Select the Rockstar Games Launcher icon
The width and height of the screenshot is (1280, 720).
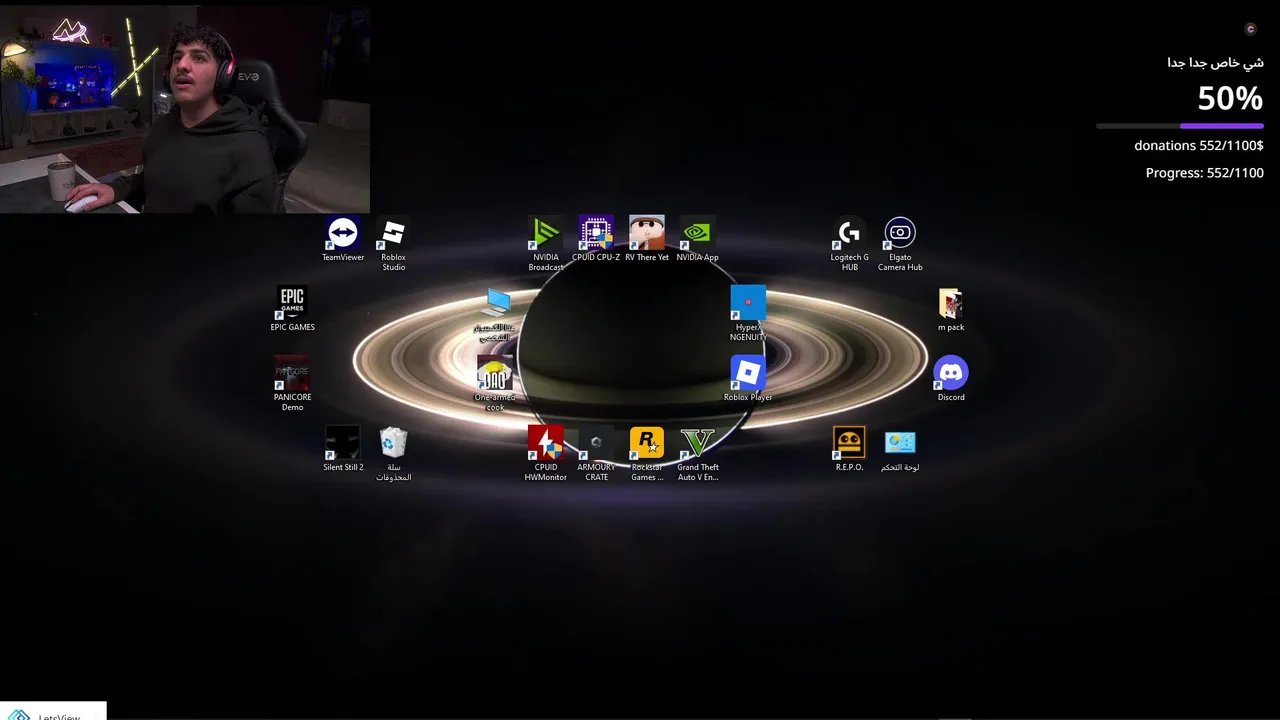pos(647,455)
